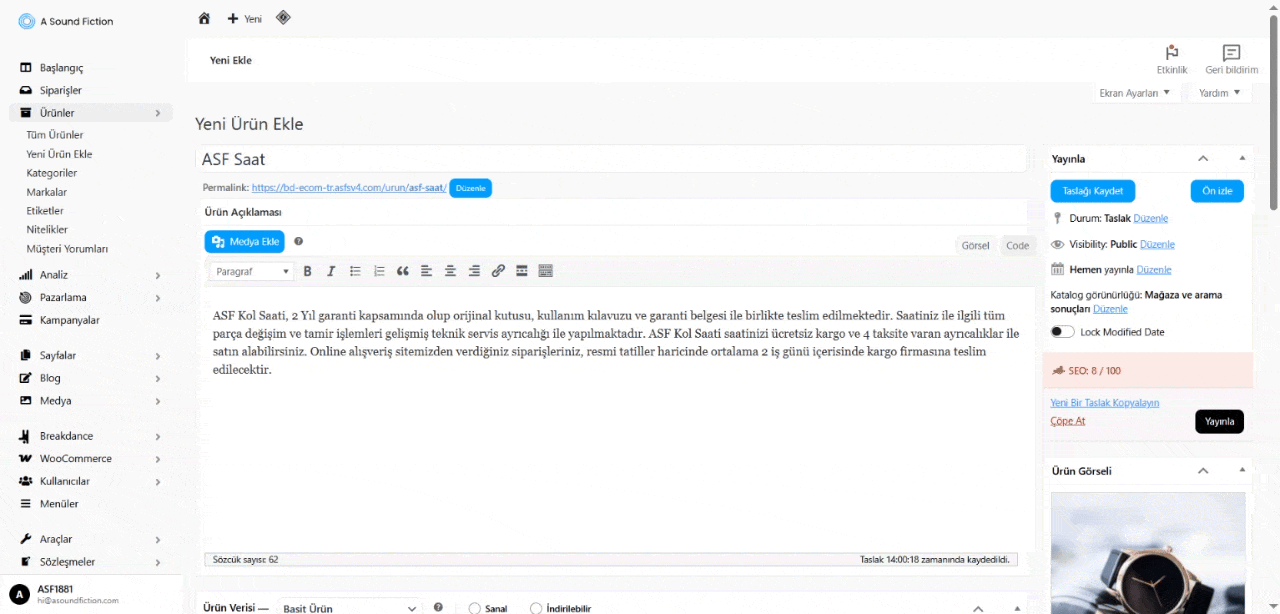
Task: Click the ASF Saat product title field
Action: point(610,159)
